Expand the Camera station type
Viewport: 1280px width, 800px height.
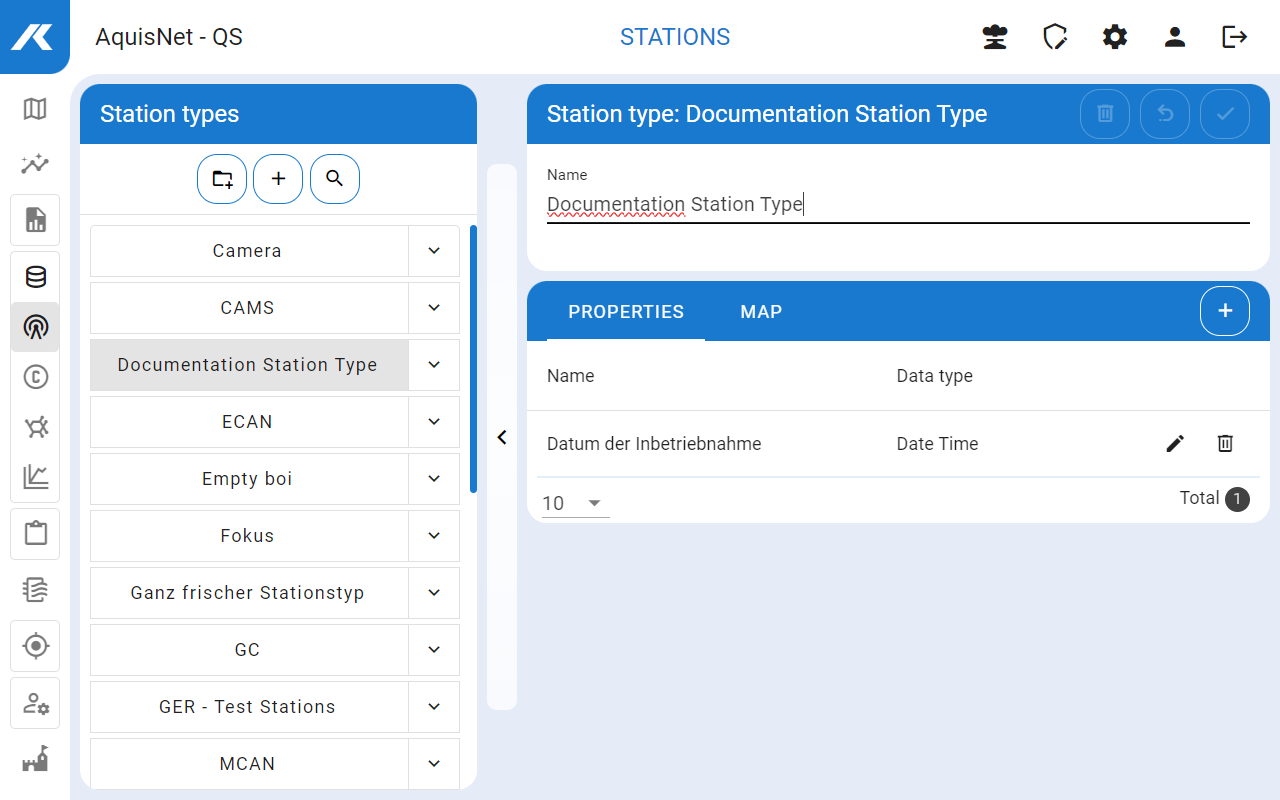[434, 251]
